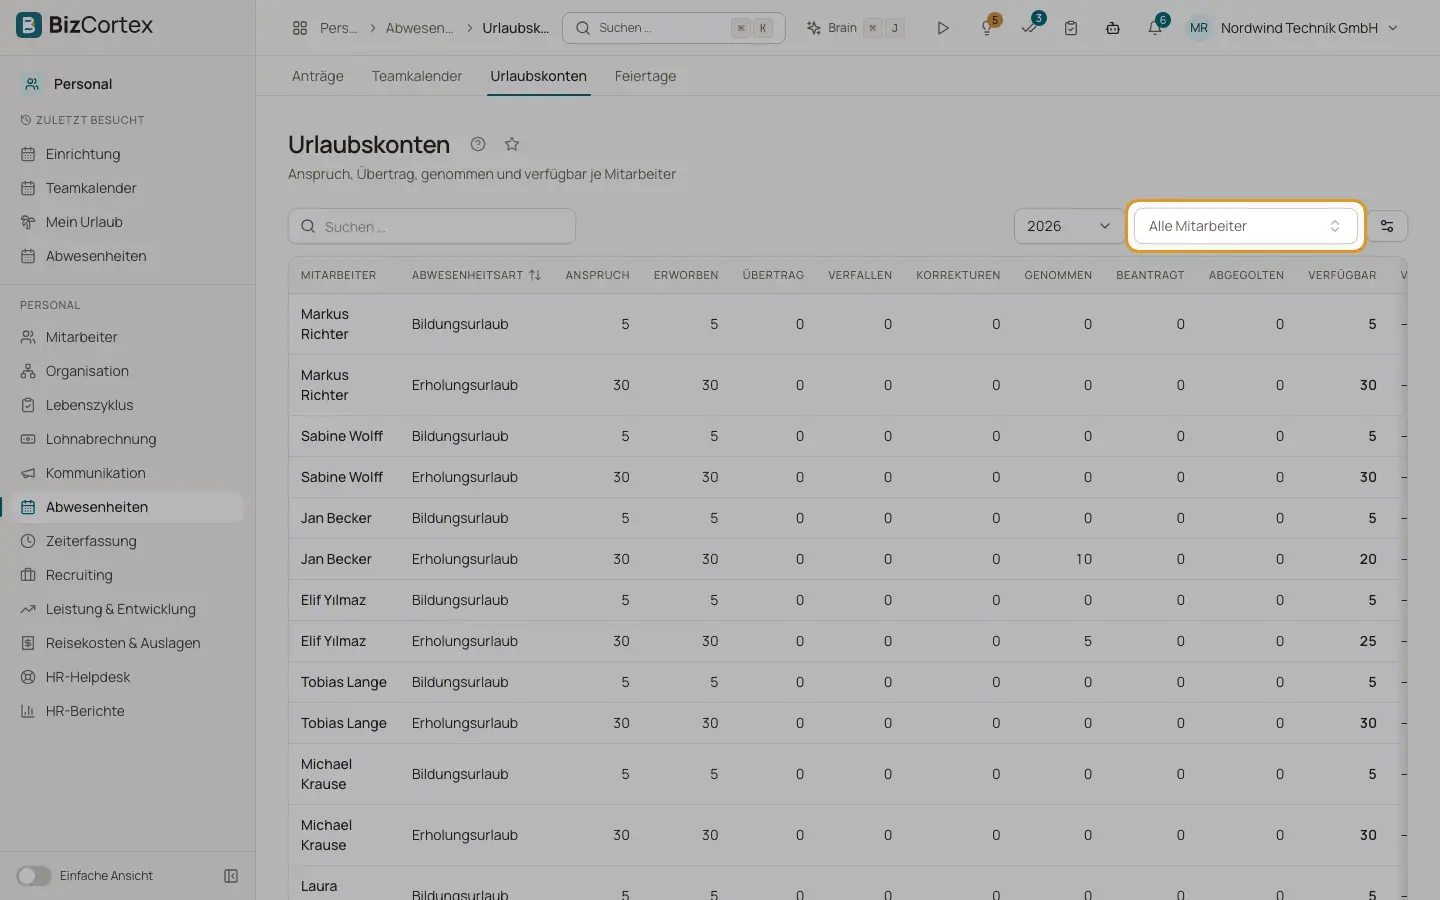Screen dimensions: 1440x900
Task: Click the BizCortex logo icon
Action: point(29,25)
